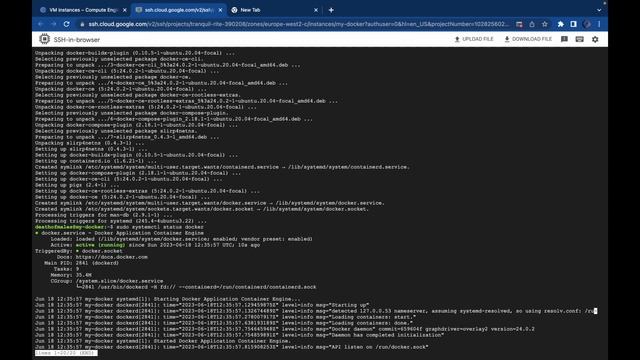Image resolution: width=640 pixels, height=360 pixels.
Task: Go forward to the next page
Action: click(53, 24)
